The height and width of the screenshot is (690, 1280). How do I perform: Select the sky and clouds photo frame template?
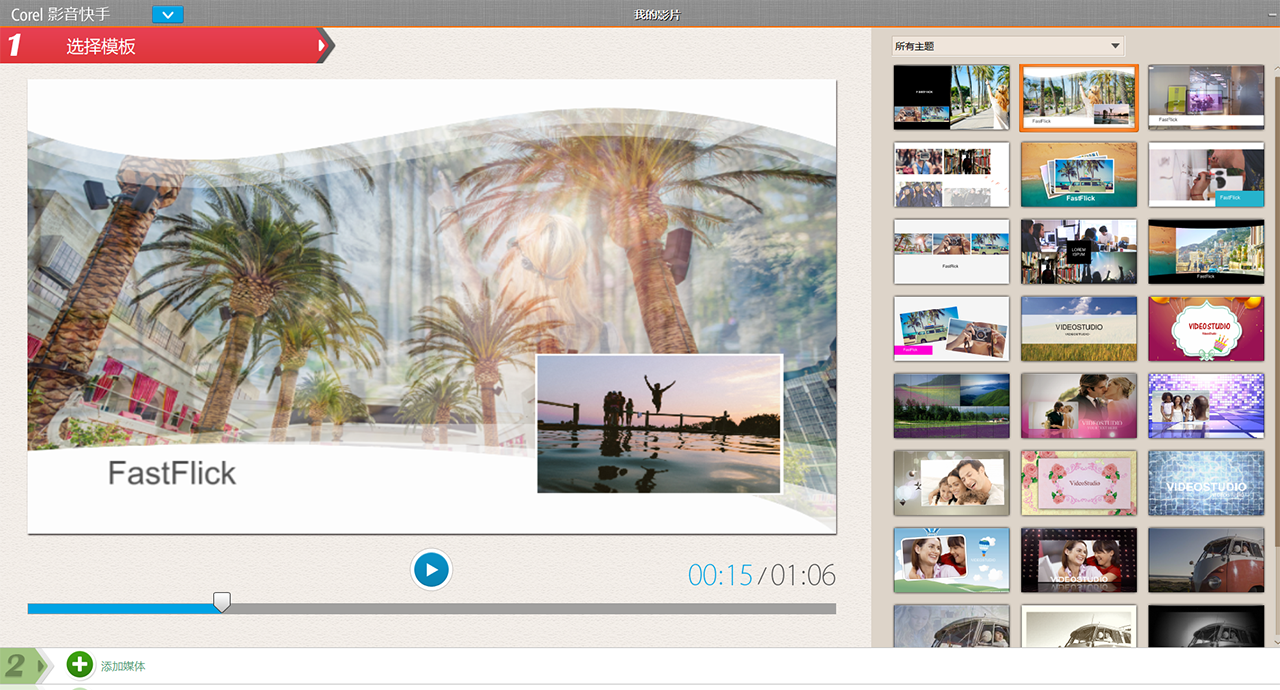pyautogui.click(x=951, y=560)
